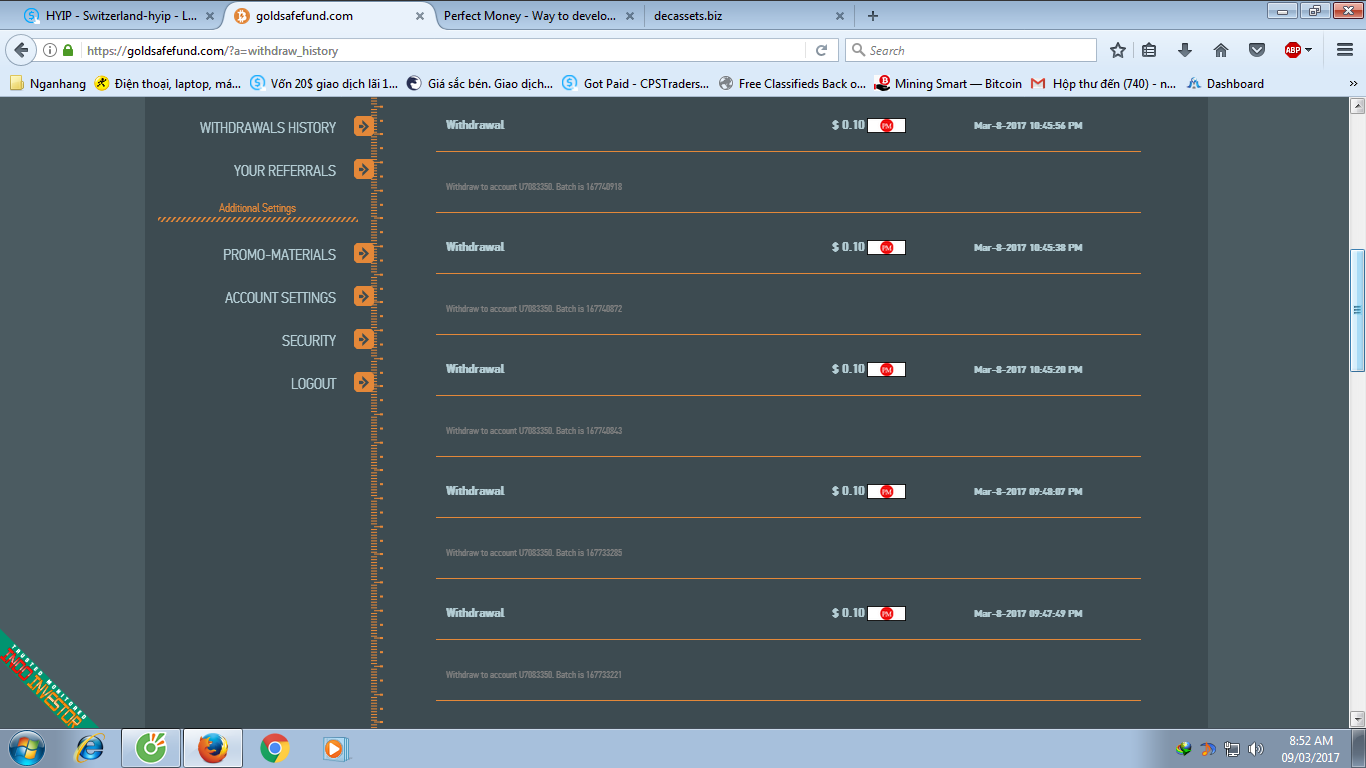Screen dimensions: 1366x768
Task: Click the Perfect Money icon on the 10:45:38 PM withdrawal
Action: coord(886,248)
